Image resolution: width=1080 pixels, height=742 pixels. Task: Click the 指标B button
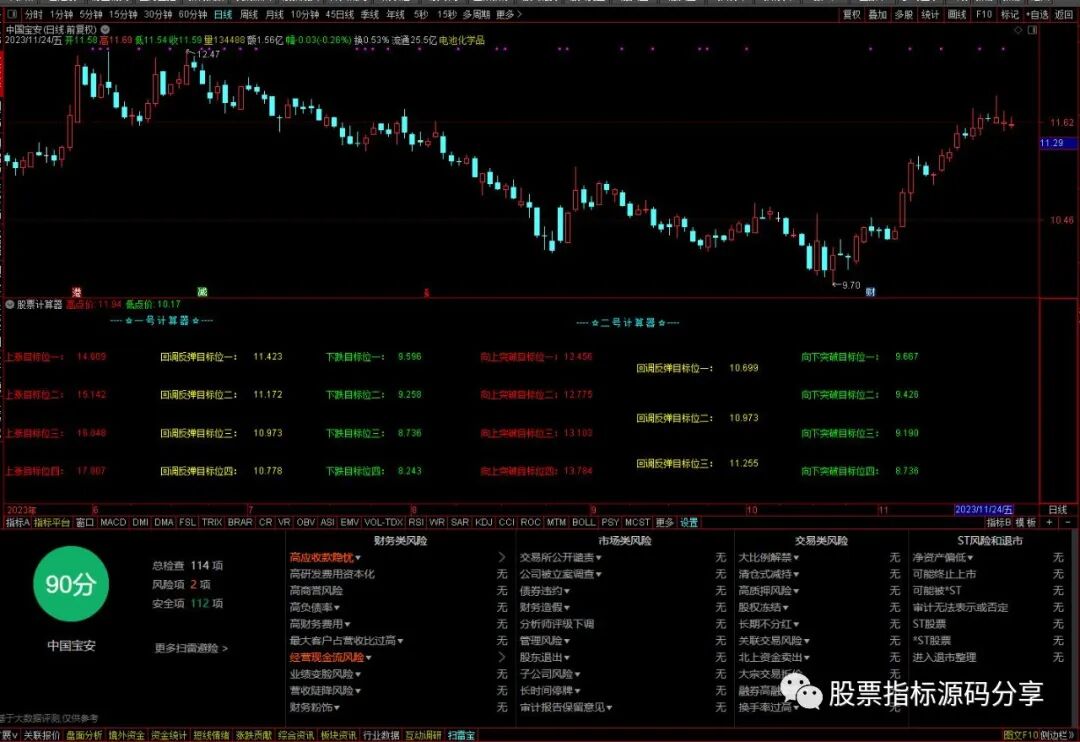click(x=999, y=523)
